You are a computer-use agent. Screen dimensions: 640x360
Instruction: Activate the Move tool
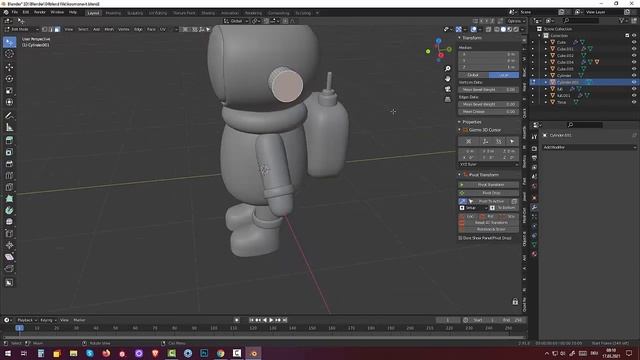click(x=9, y=67)
